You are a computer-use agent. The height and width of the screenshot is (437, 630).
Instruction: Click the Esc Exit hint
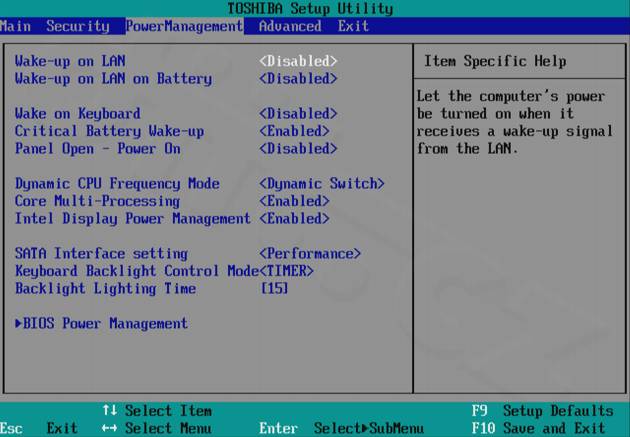(39, 428)
